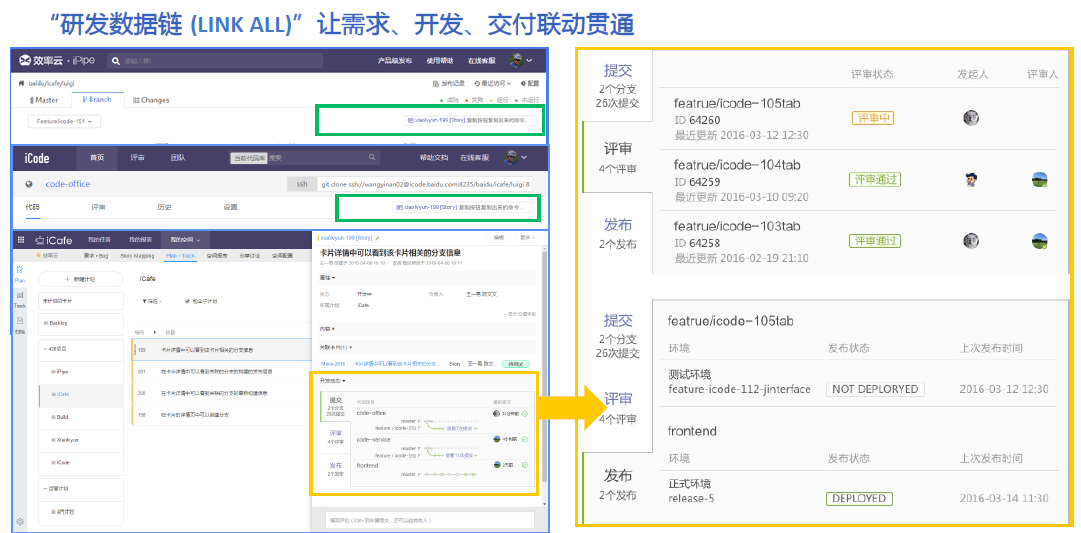Screen dimensions: 1081x533
Task: Open the user avatar menu in iPipe header
Action: click(521, 61)
